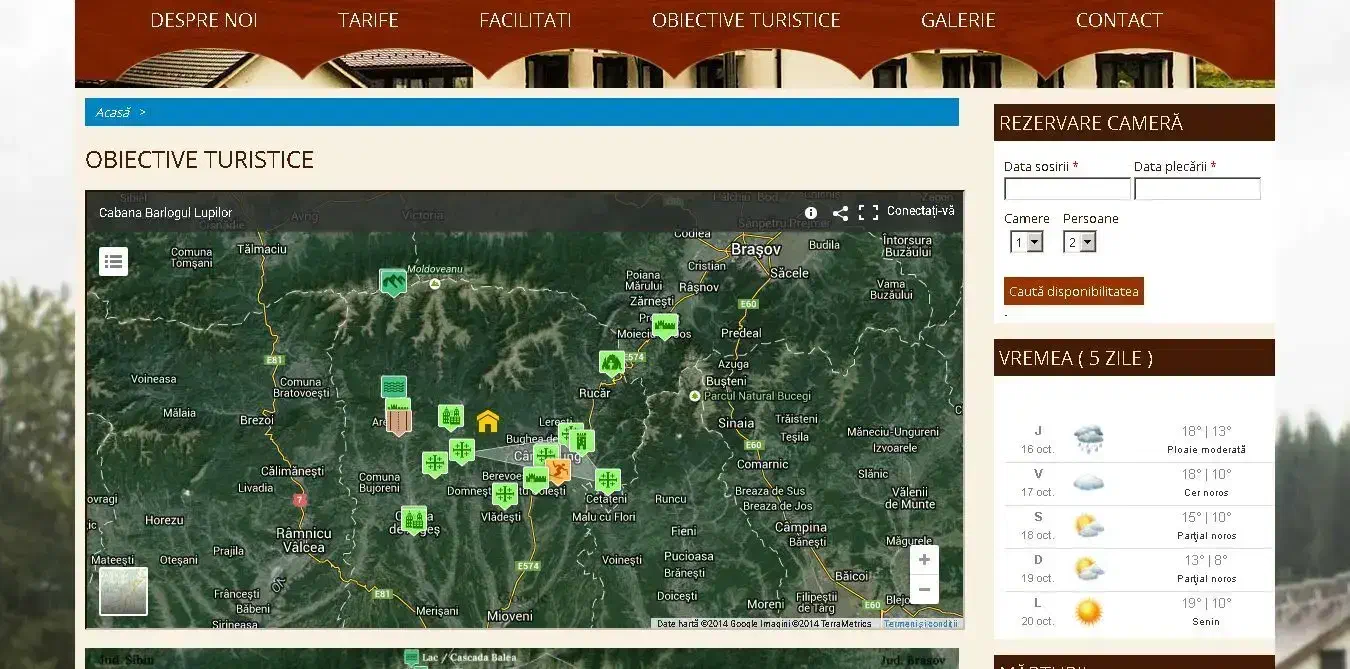
Task: Click the Caută disponibilitatea button
Action: [x=1073, y=291]
